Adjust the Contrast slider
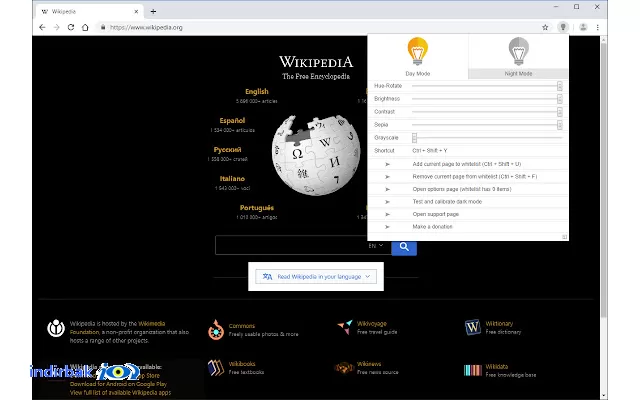The height and width of the screenshot is (400, 640). click(487, 111)
